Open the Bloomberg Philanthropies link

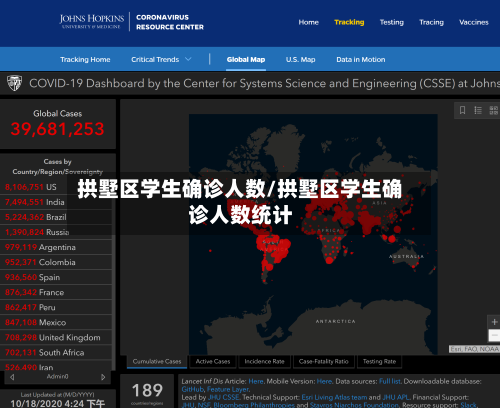click(x=254, y=405)
